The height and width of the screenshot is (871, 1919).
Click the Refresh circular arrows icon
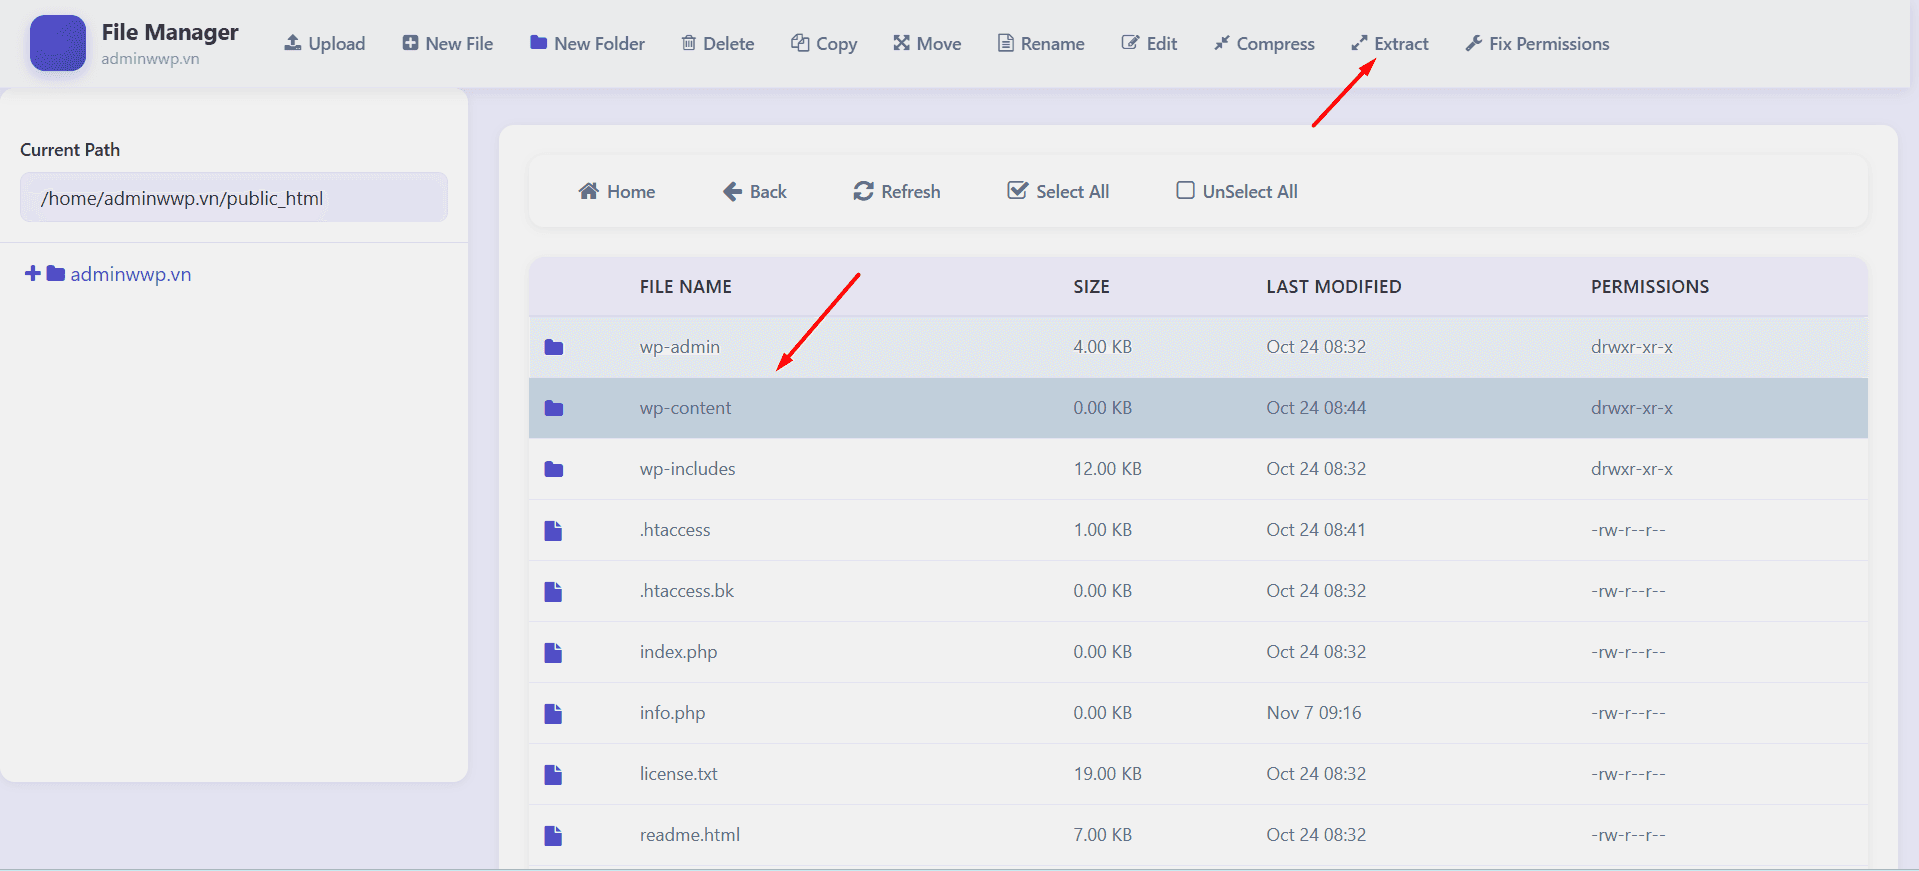tap(864, 191)
